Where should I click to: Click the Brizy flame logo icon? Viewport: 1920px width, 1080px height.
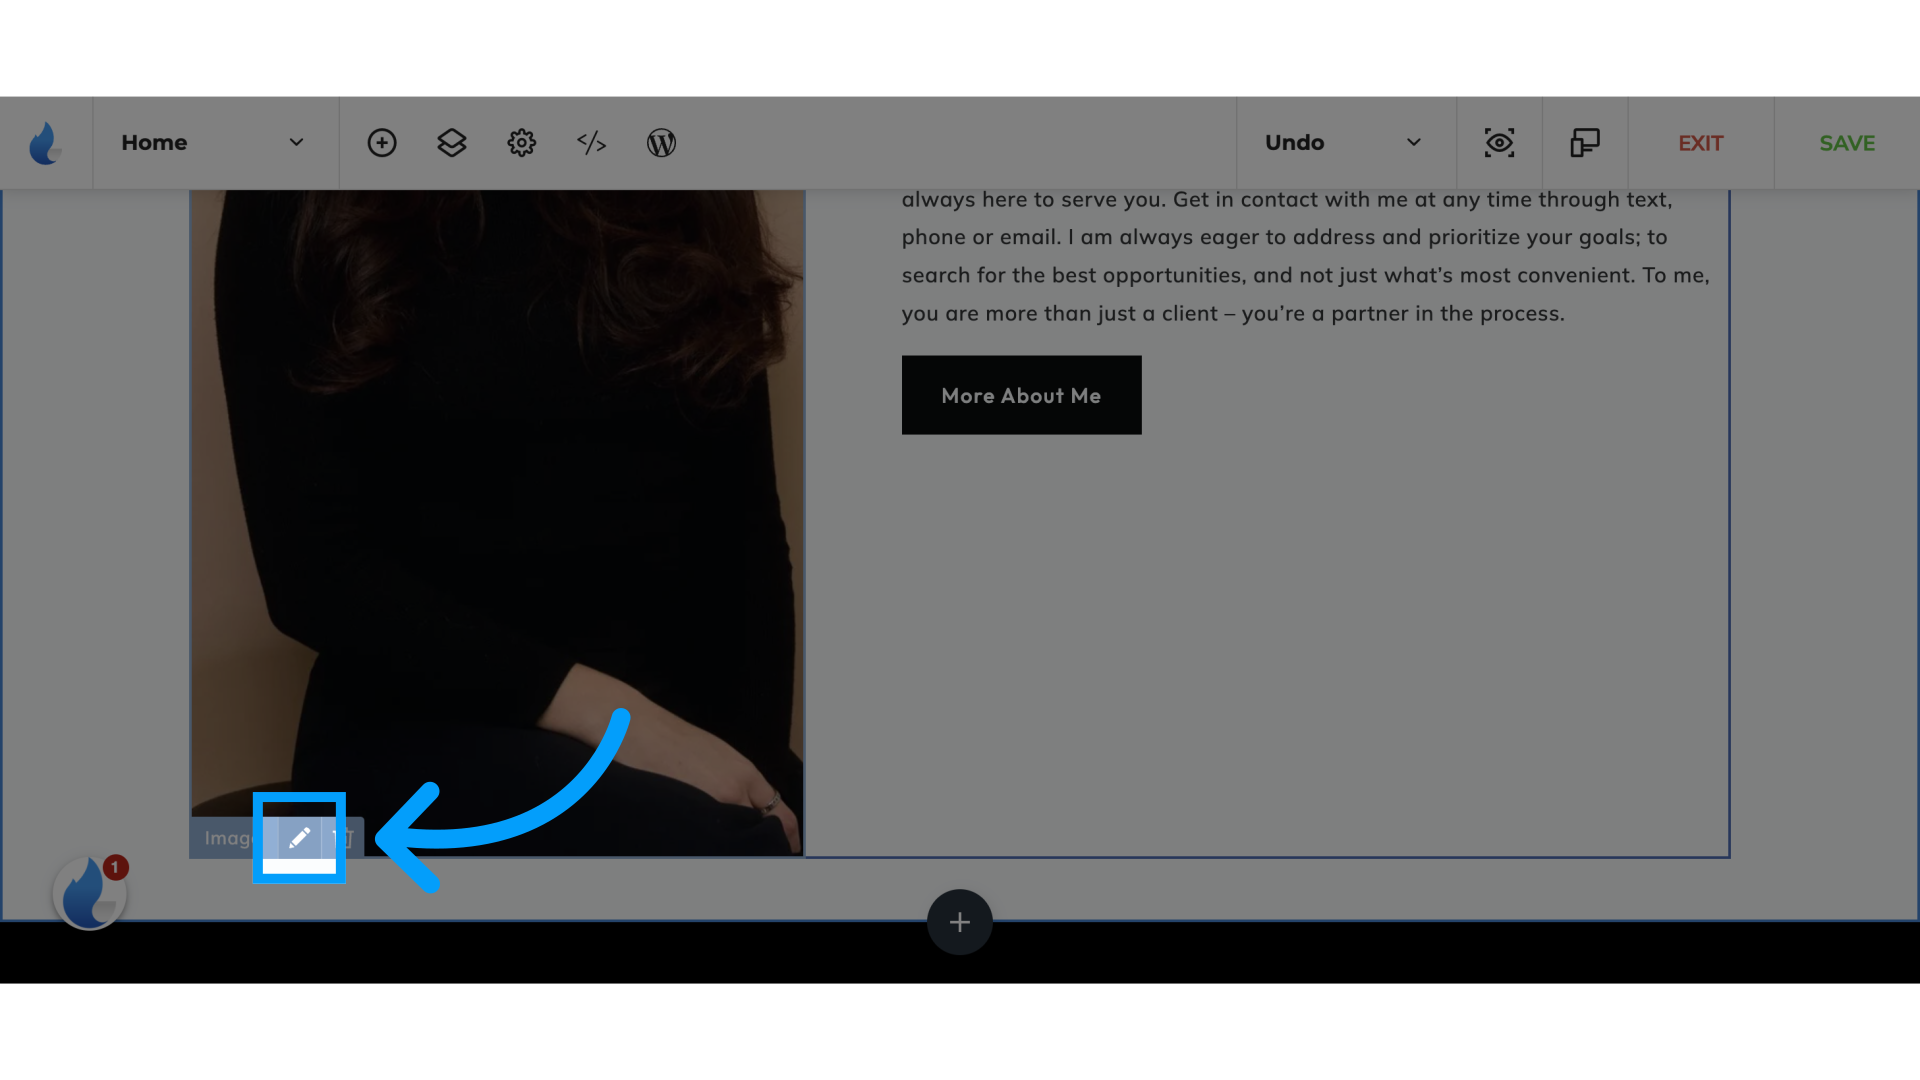[46, 142]
